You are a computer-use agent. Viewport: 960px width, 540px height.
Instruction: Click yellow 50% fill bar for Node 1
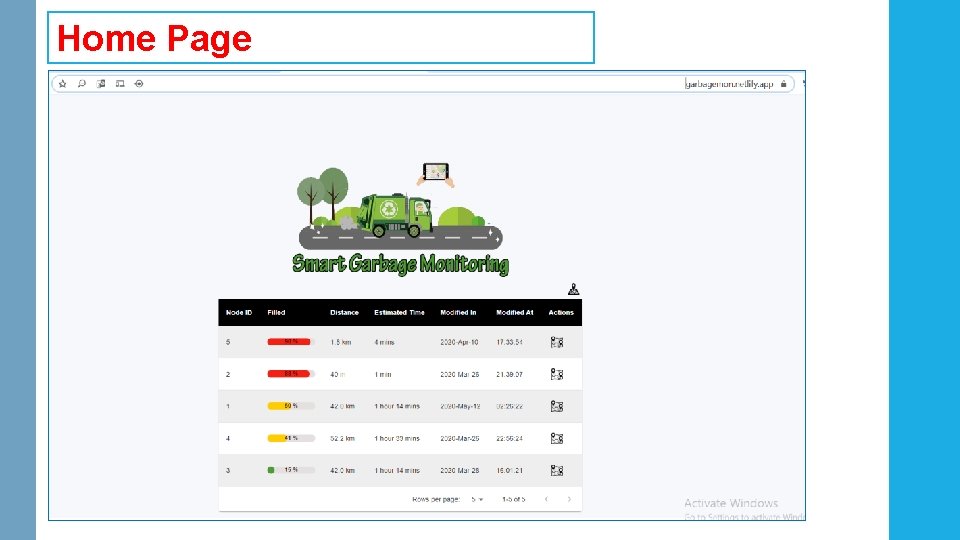coord(291,406)
